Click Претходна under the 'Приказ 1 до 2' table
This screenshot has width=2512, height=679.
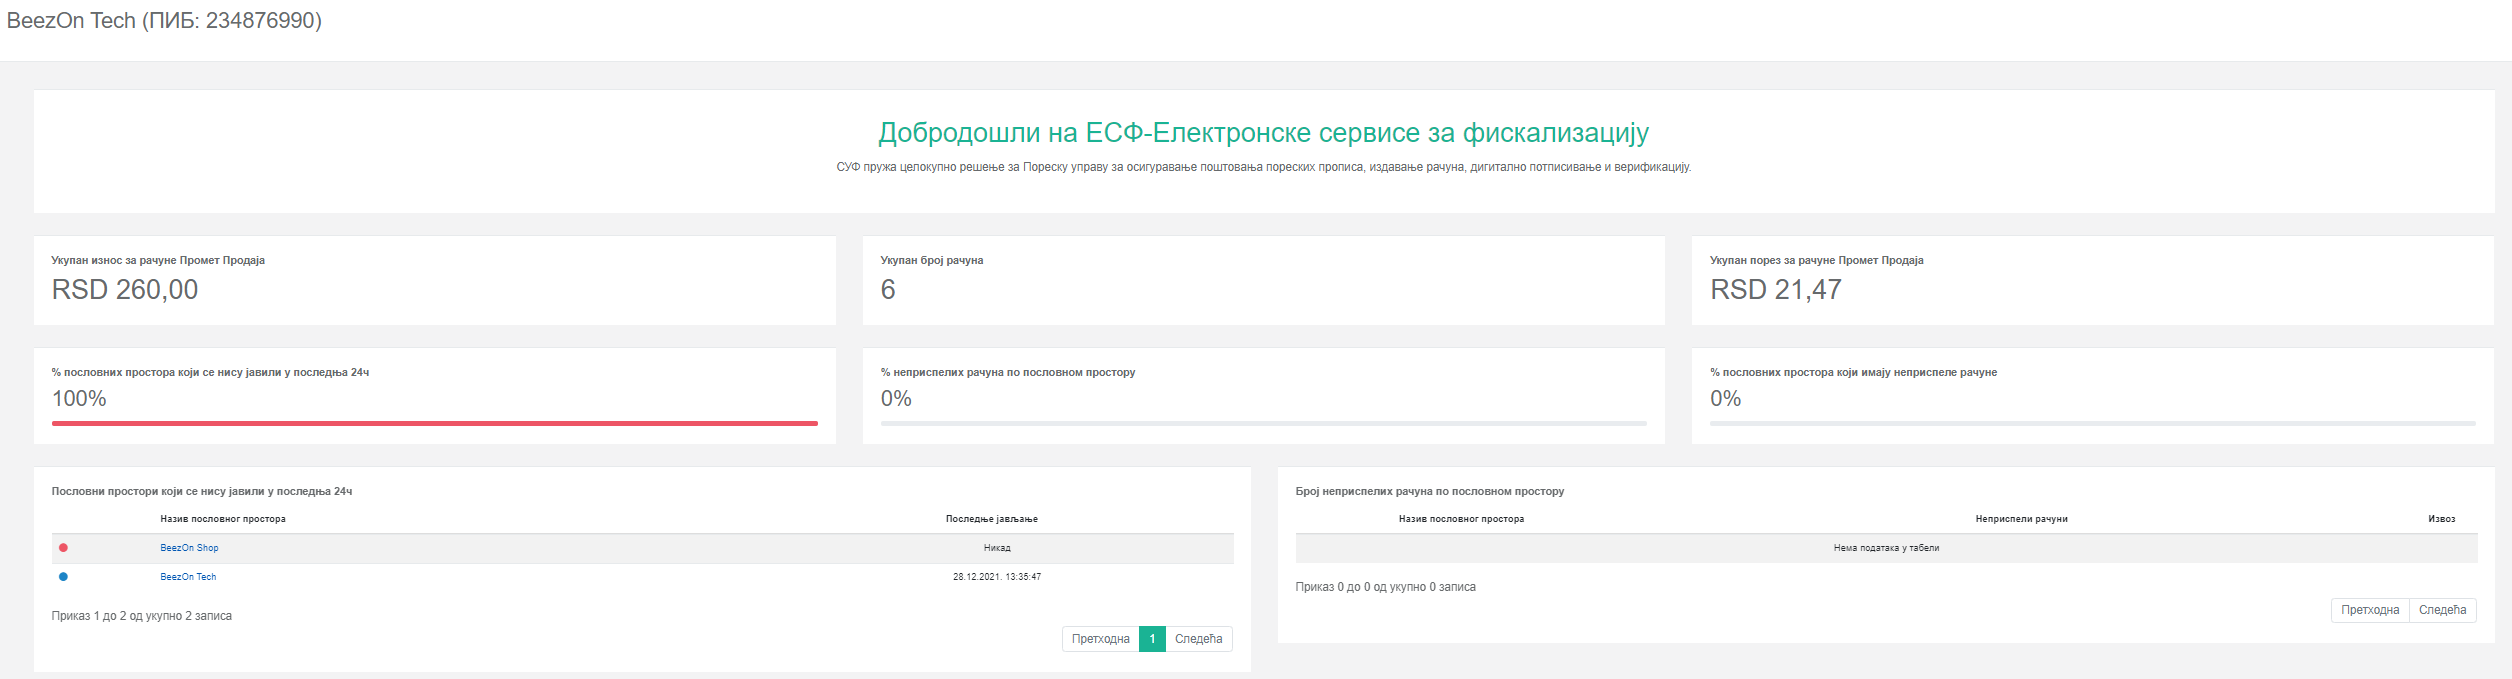1100,639
